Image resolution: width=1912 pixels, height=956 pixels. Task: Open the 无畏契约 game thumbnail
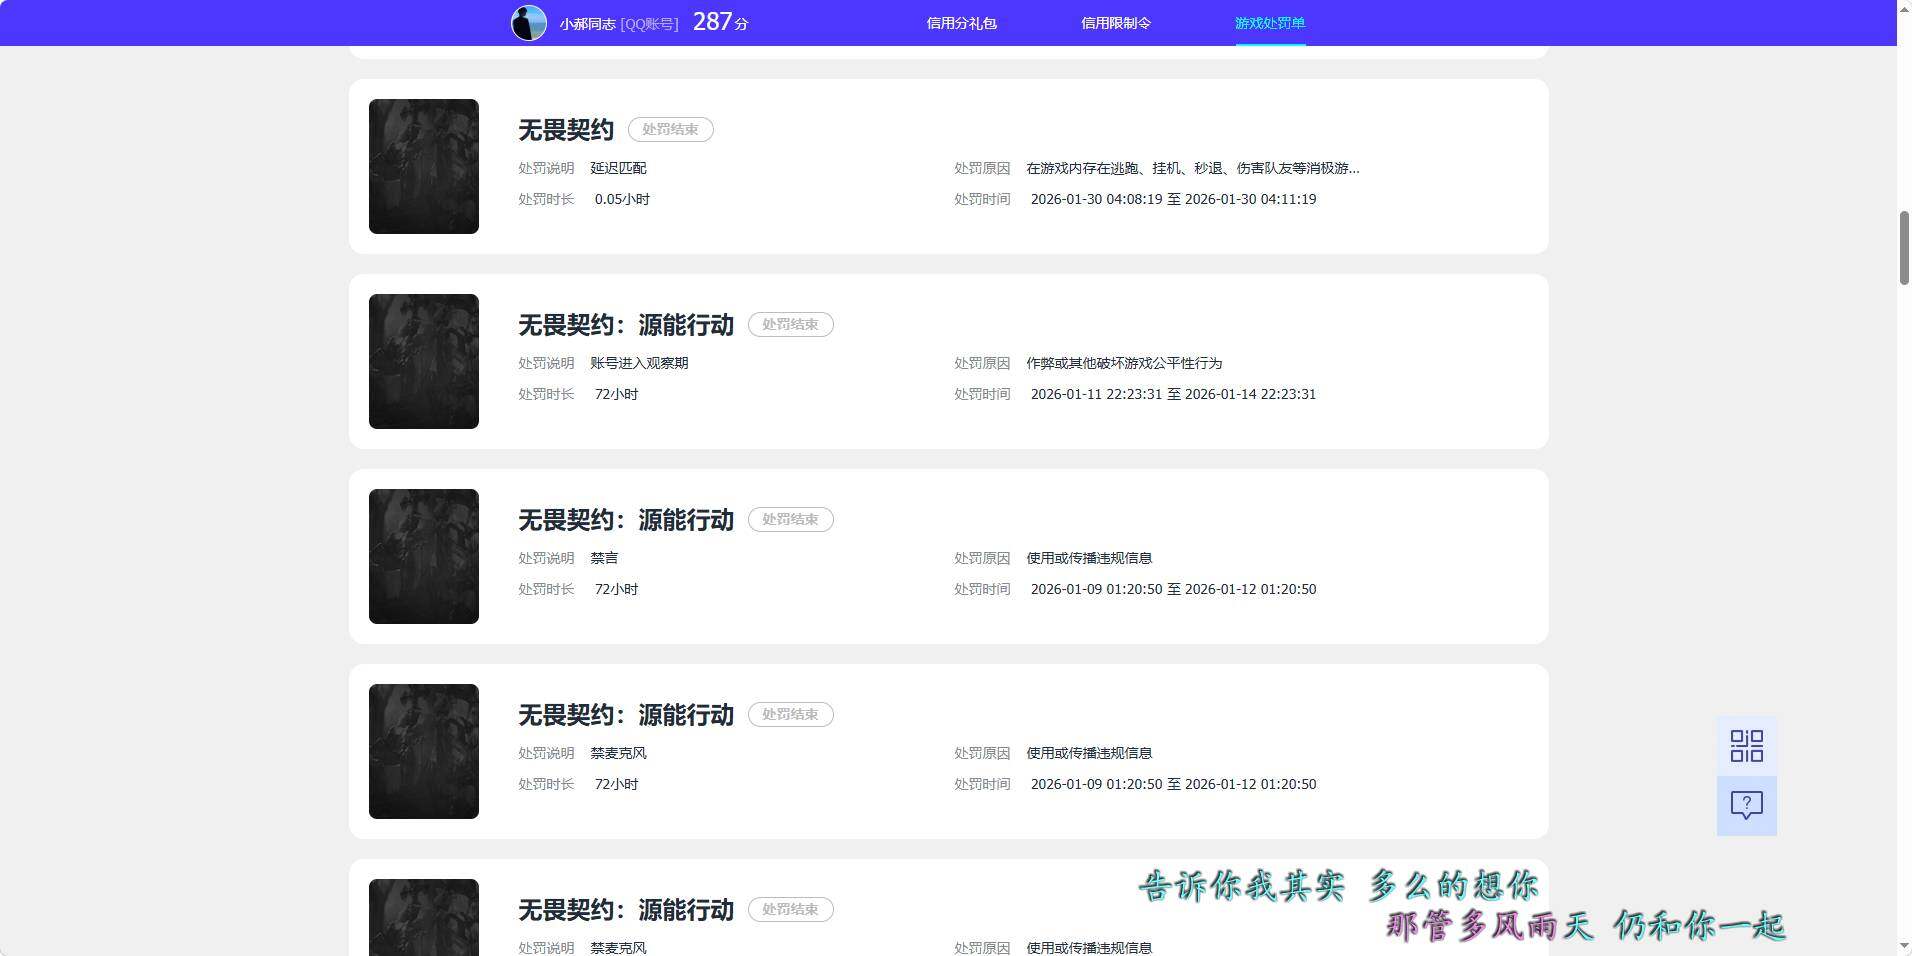pos(423,166)
